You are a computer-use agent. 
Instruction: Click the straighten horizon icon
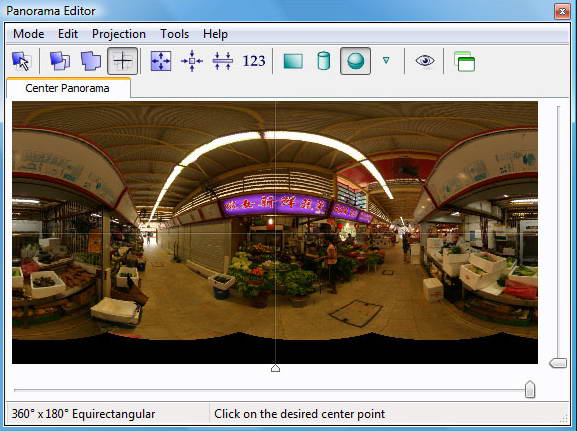click(223, 61)
